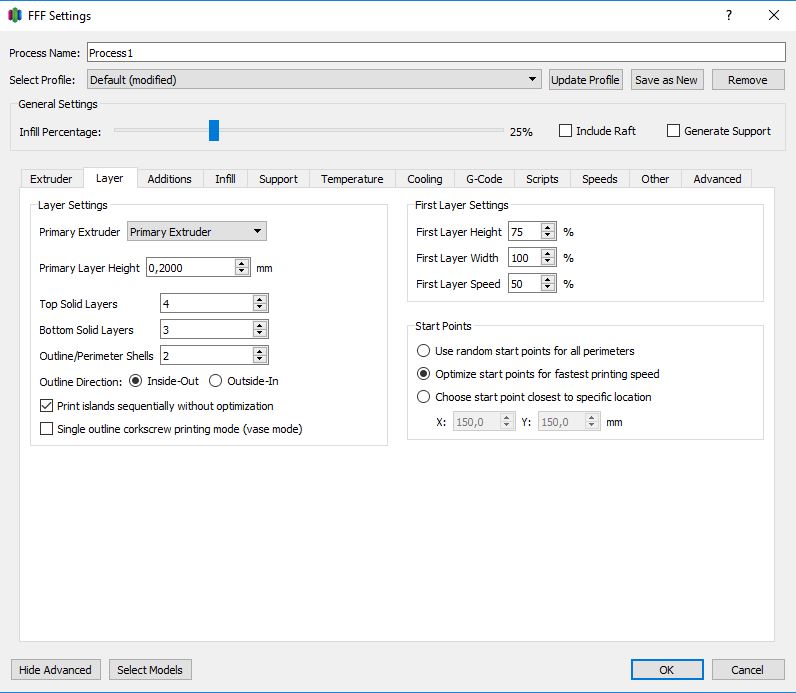Screen dimensions: 796x693
Task: Decrease First Layer Height with down arrow
Action: point(547,236)
